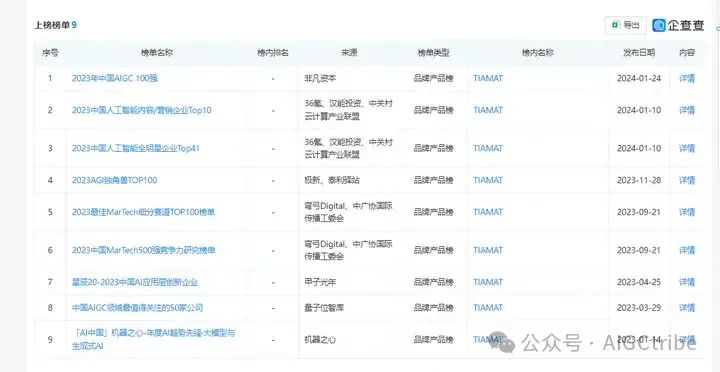Click 品牌产品榜 in the 2023AGI独角兽TOP100 row
This screenshot has width=720, height=372.
pos(433,180)
